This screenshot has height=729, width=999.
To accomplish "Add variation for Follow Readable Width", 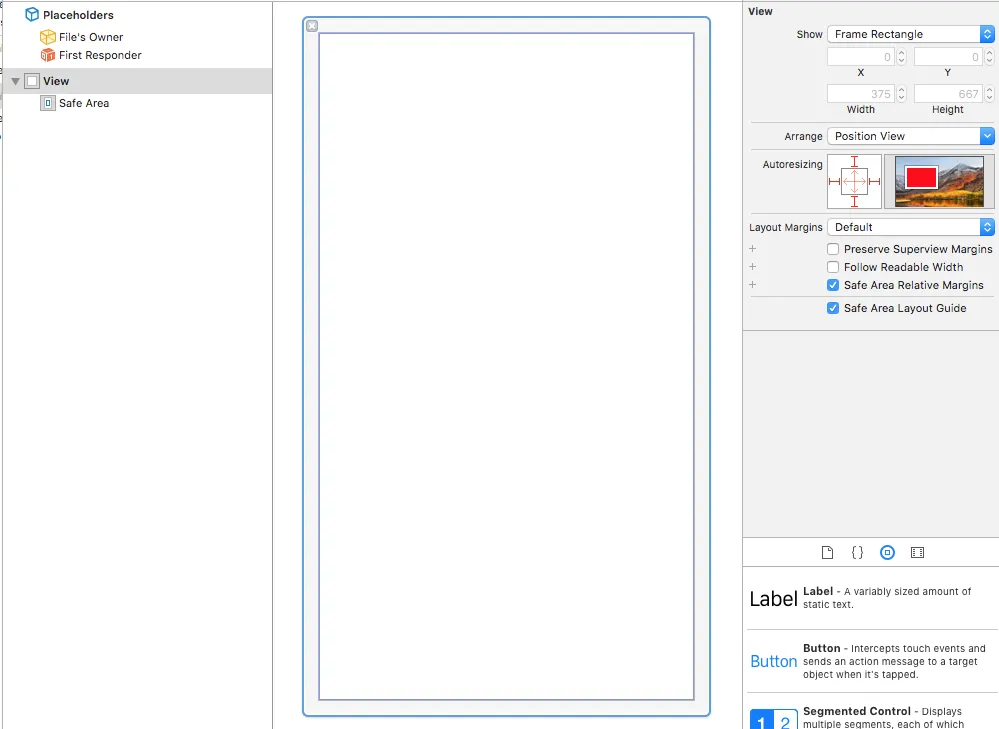I will pyautogui.click(x=752, y=266).
